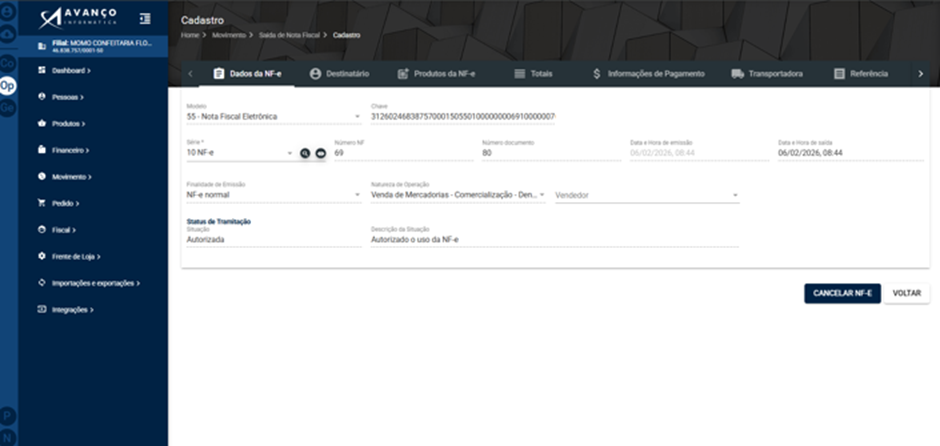
Task: Click the Transportadora truck icon
Action: [737, 74]
